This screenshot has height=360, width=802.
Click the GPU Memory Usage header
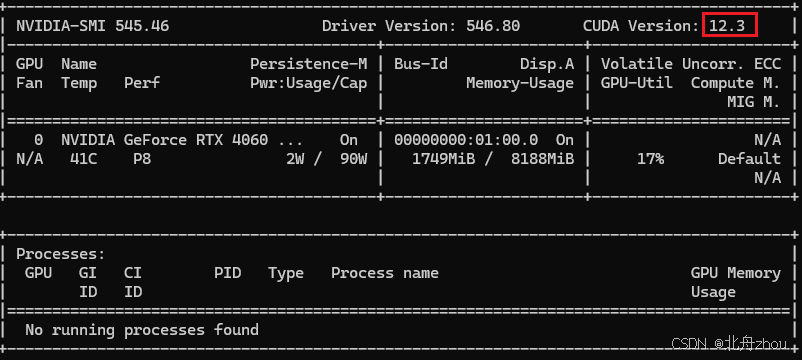(736, 282)
